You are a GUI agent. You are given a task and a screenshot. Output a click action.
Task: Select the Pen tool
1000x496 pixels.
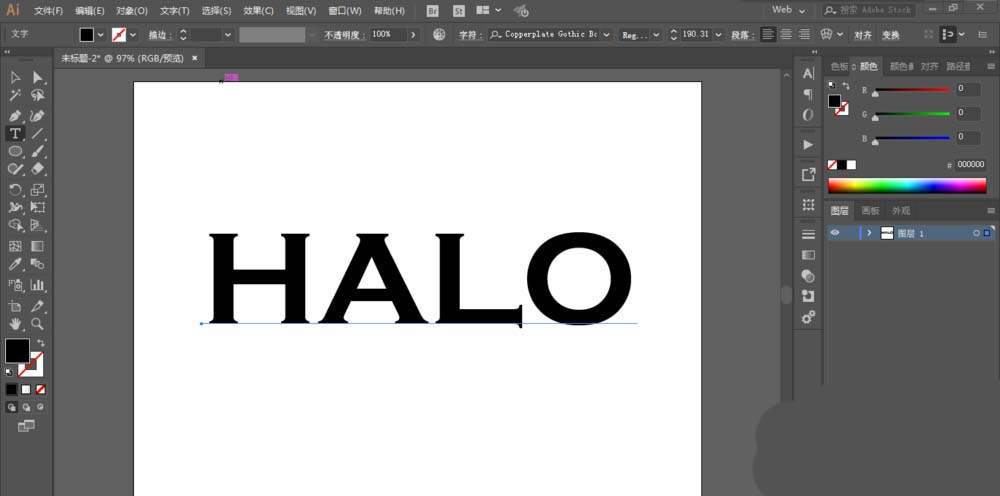15,116
